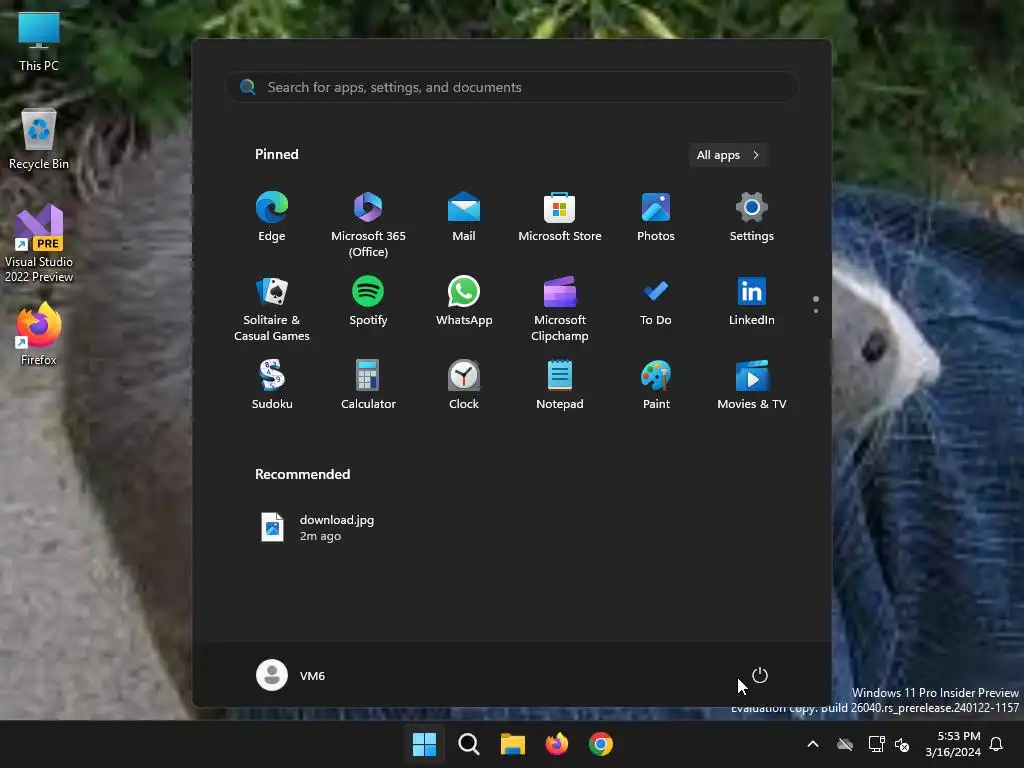Image resolution: width=1024 pixels, height=768 pixels.
Task: Open the recommended download.jpg file
Action: (319, 528)
